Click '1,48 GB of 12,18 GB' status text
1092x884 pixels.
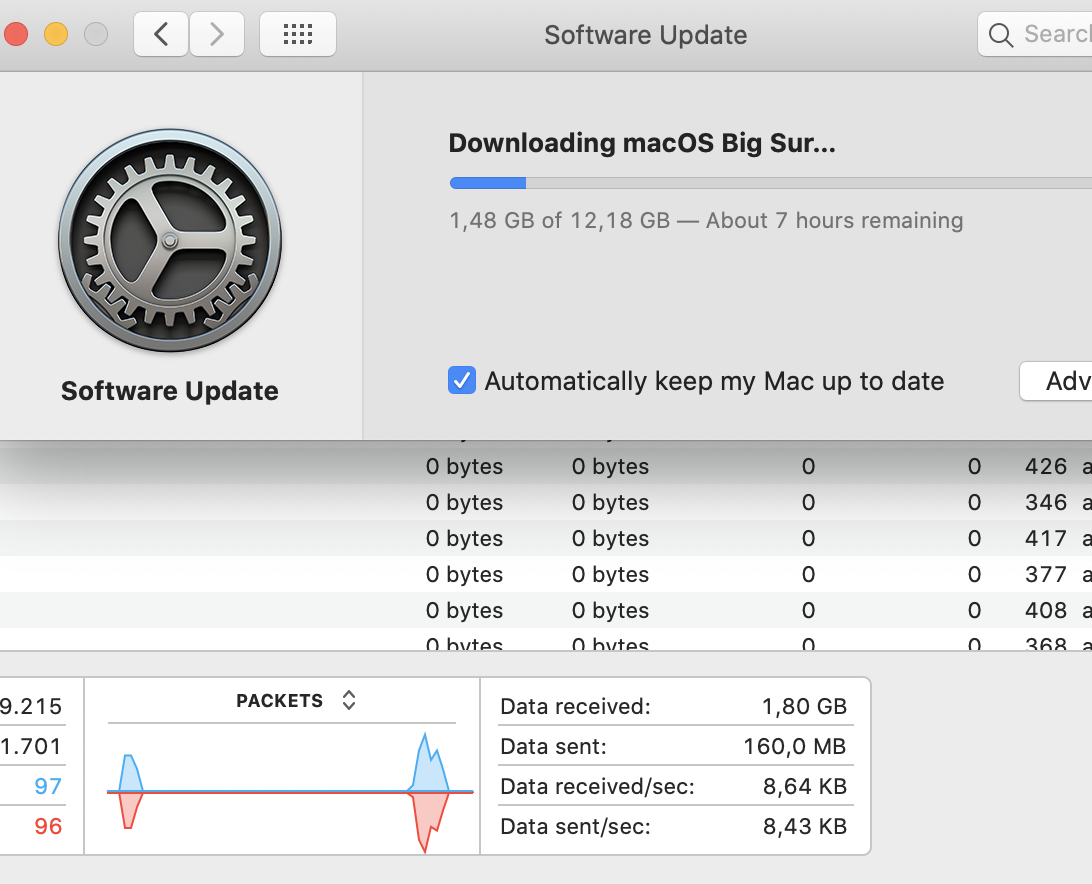tap(559, 220)
